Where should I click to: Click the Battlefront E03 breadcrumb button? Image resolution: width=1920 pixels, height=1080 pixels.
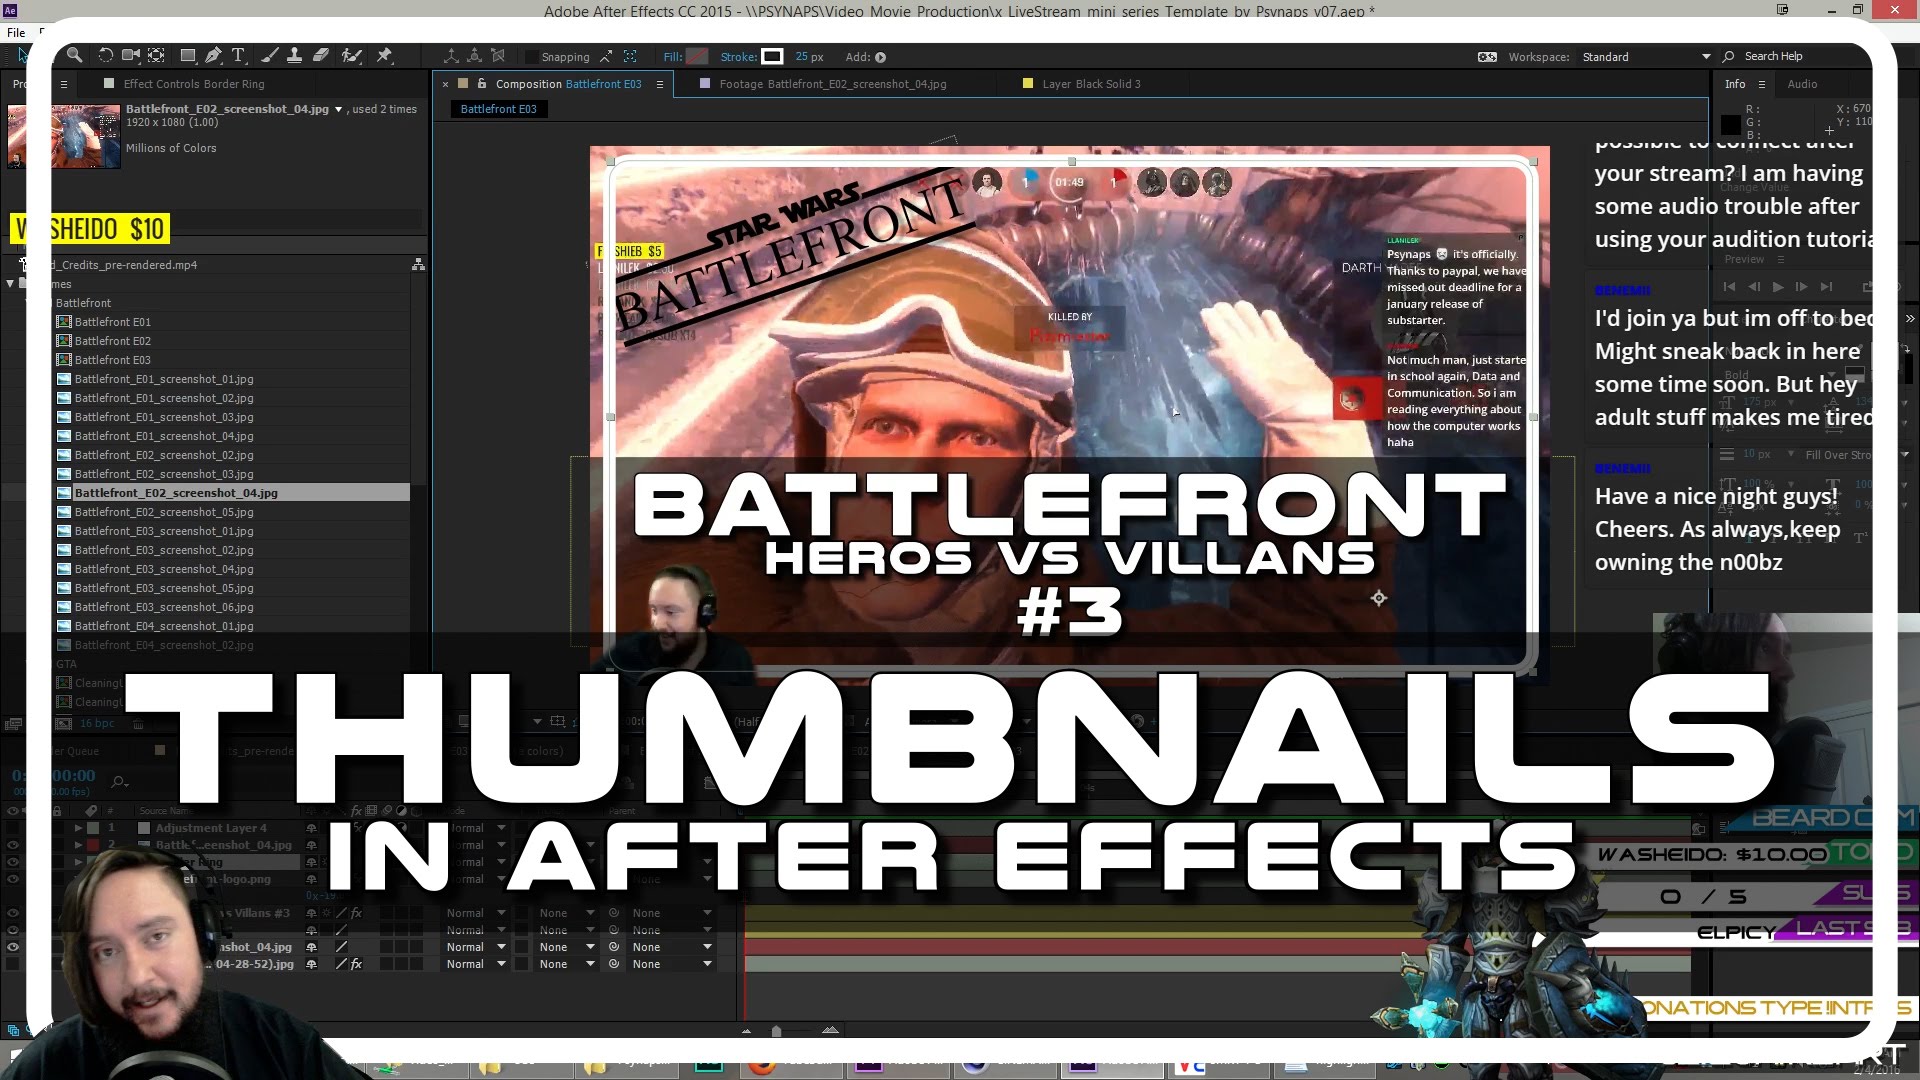coord(498,109)
